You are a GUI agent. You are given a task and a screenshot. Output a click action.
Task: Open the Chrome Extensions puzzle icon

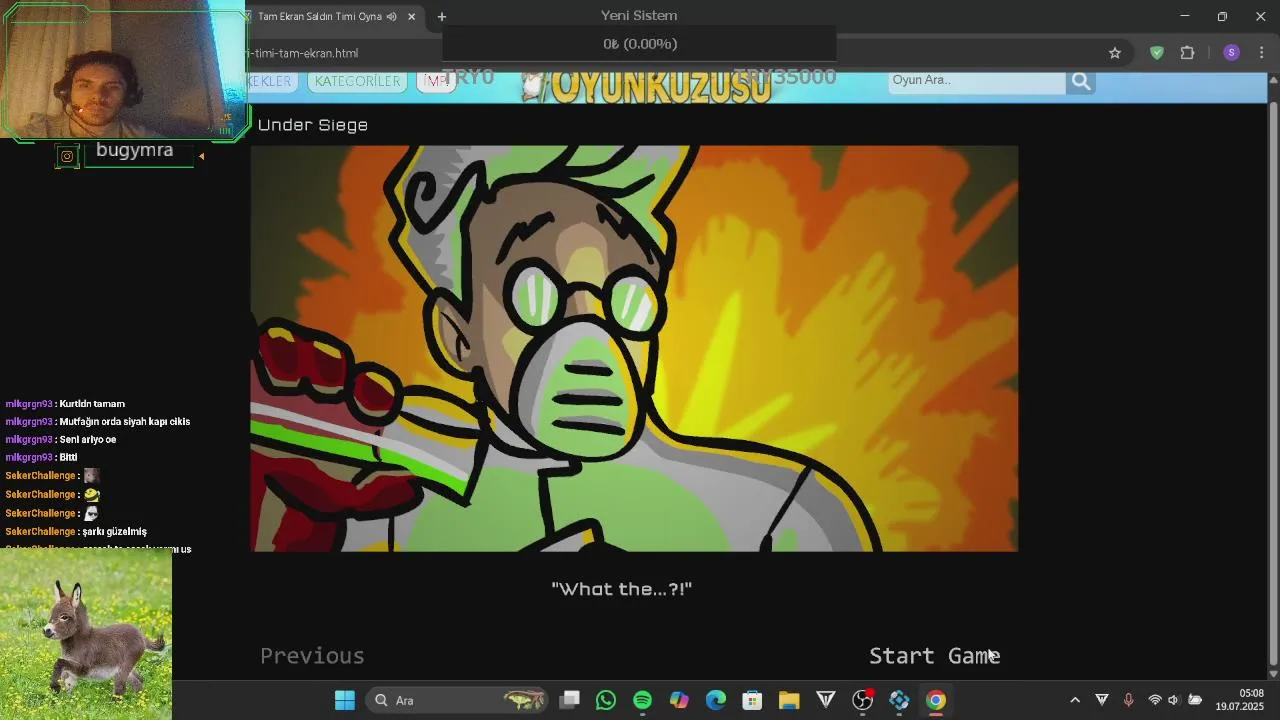(1188, 53)
